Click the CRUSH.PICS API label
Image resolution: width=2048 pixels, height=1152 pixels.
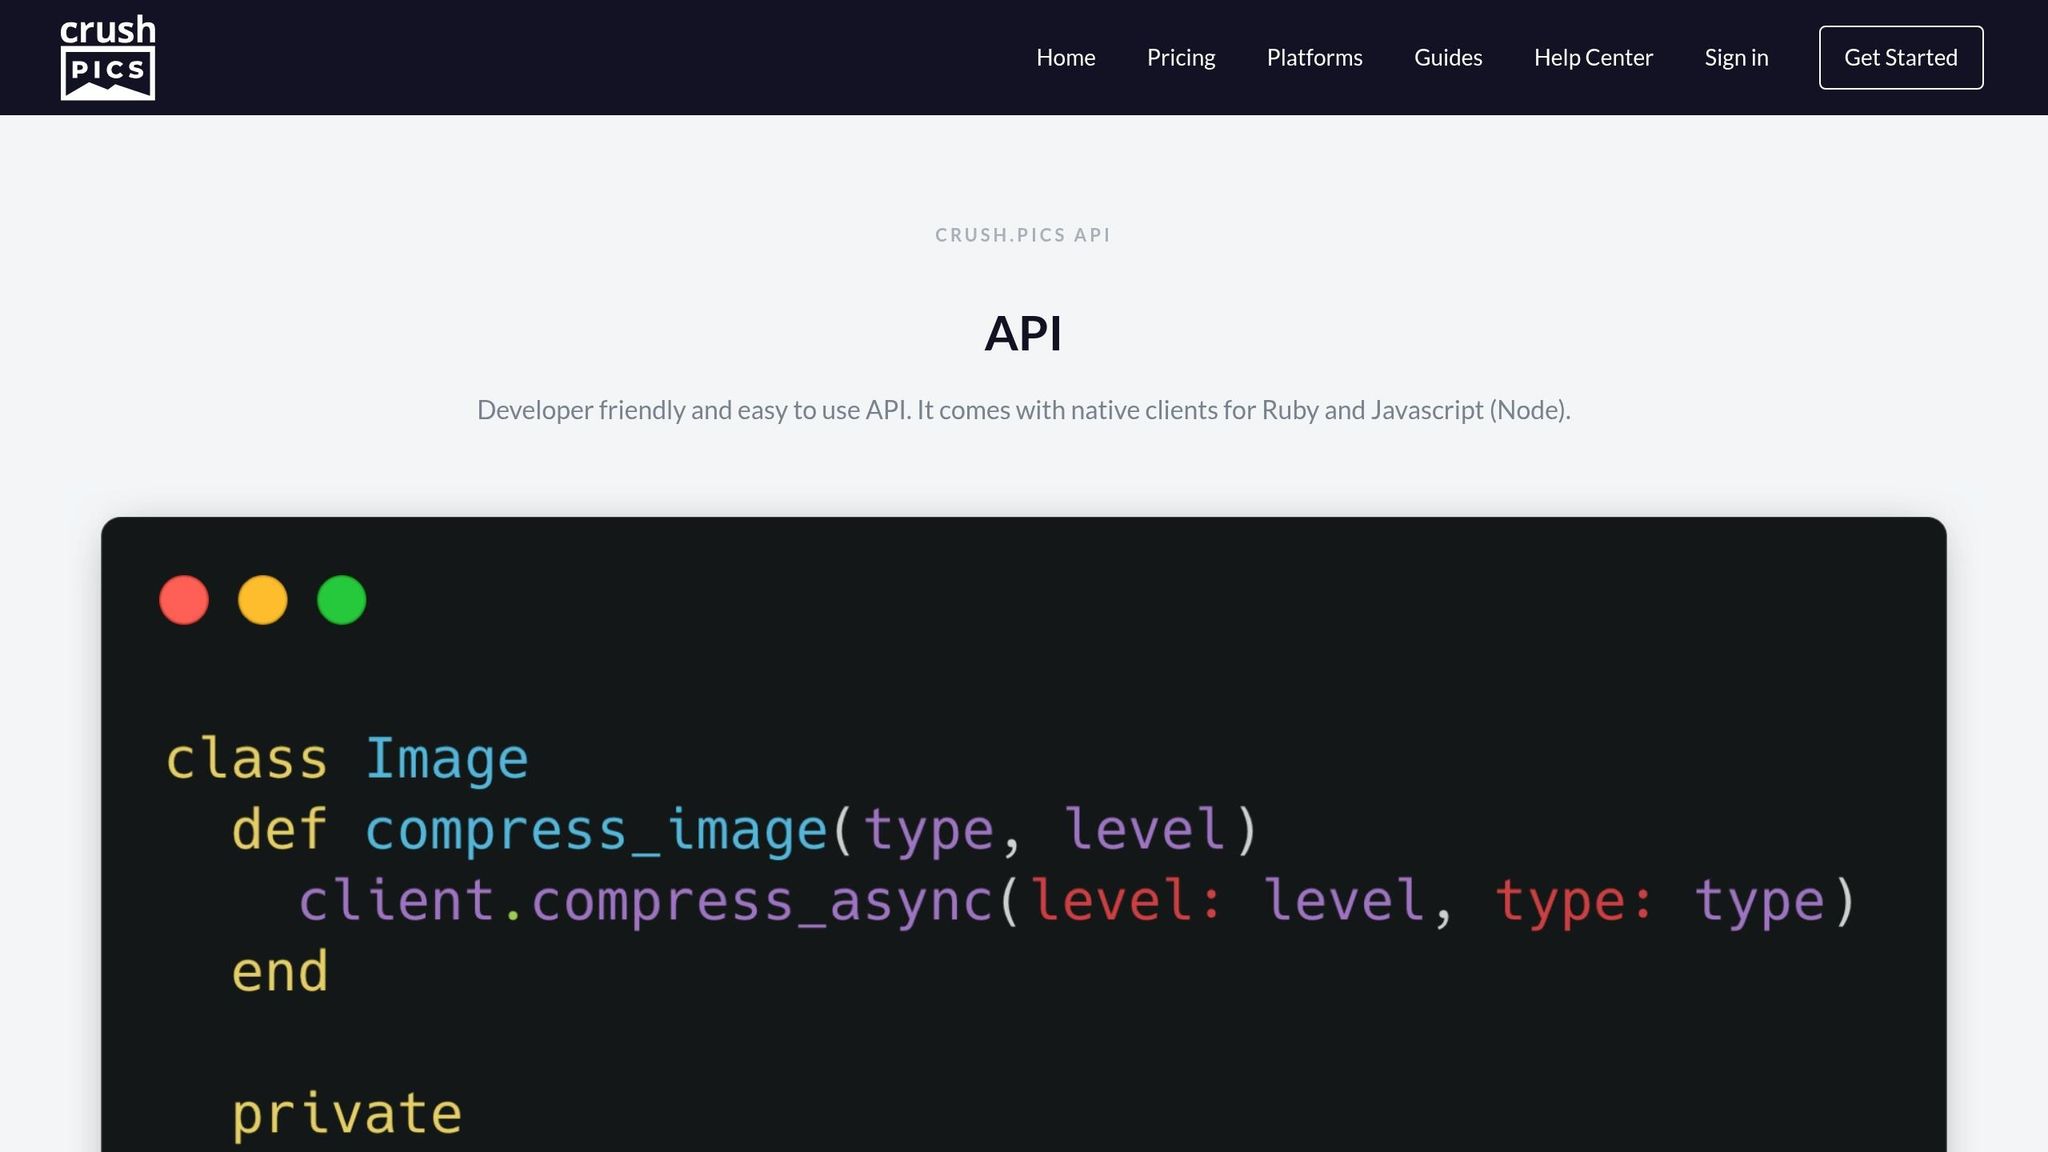(x=1023, y=235)
